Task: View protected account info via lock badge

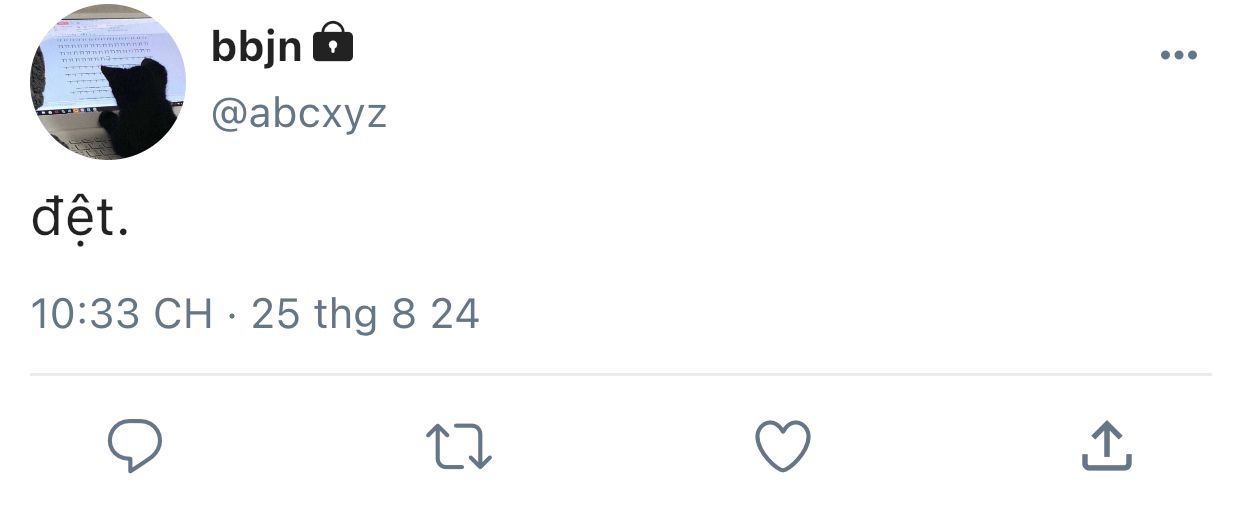Action: point(333,43)
